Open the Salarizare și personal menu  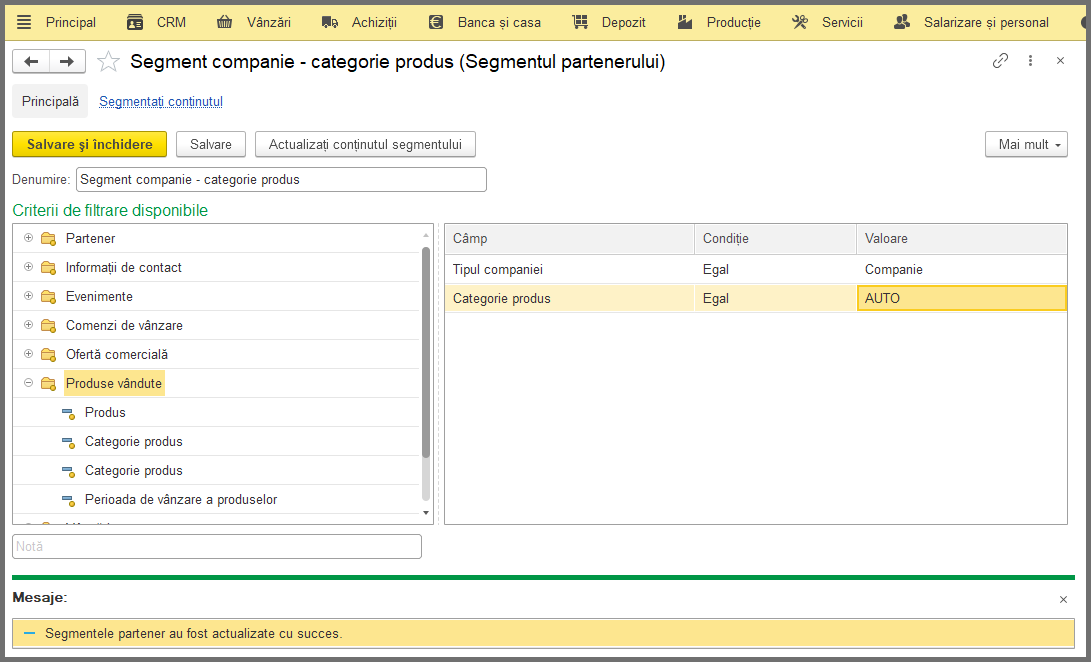tap(971, 22)
